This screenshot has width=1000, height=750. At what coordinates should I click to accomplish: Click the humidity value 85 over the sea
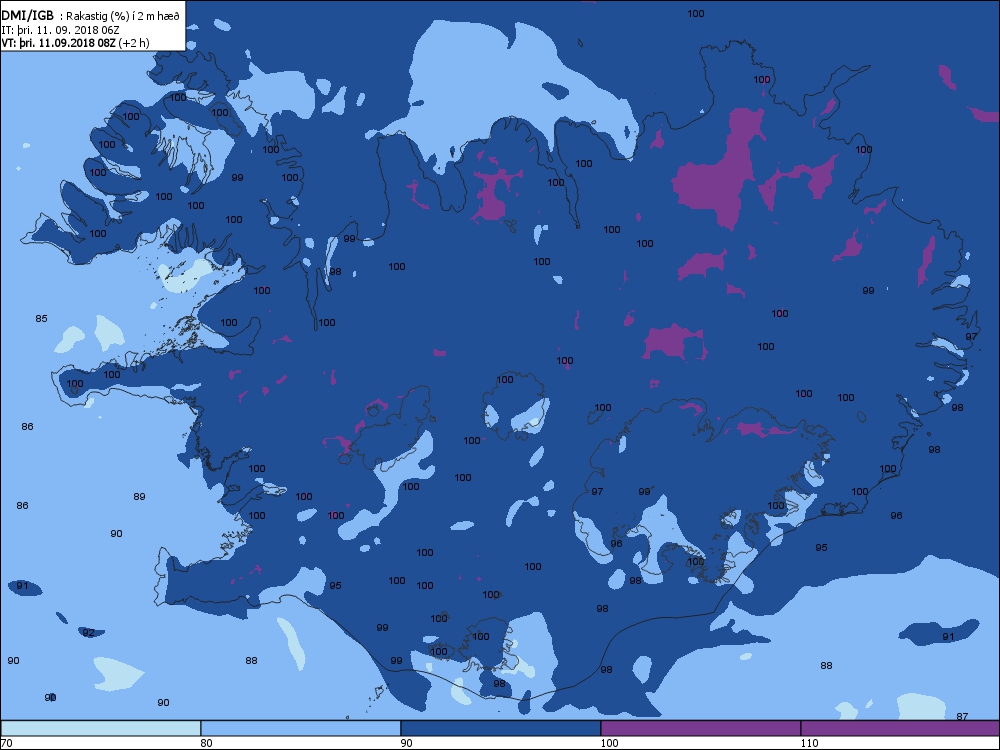(41, 318)
